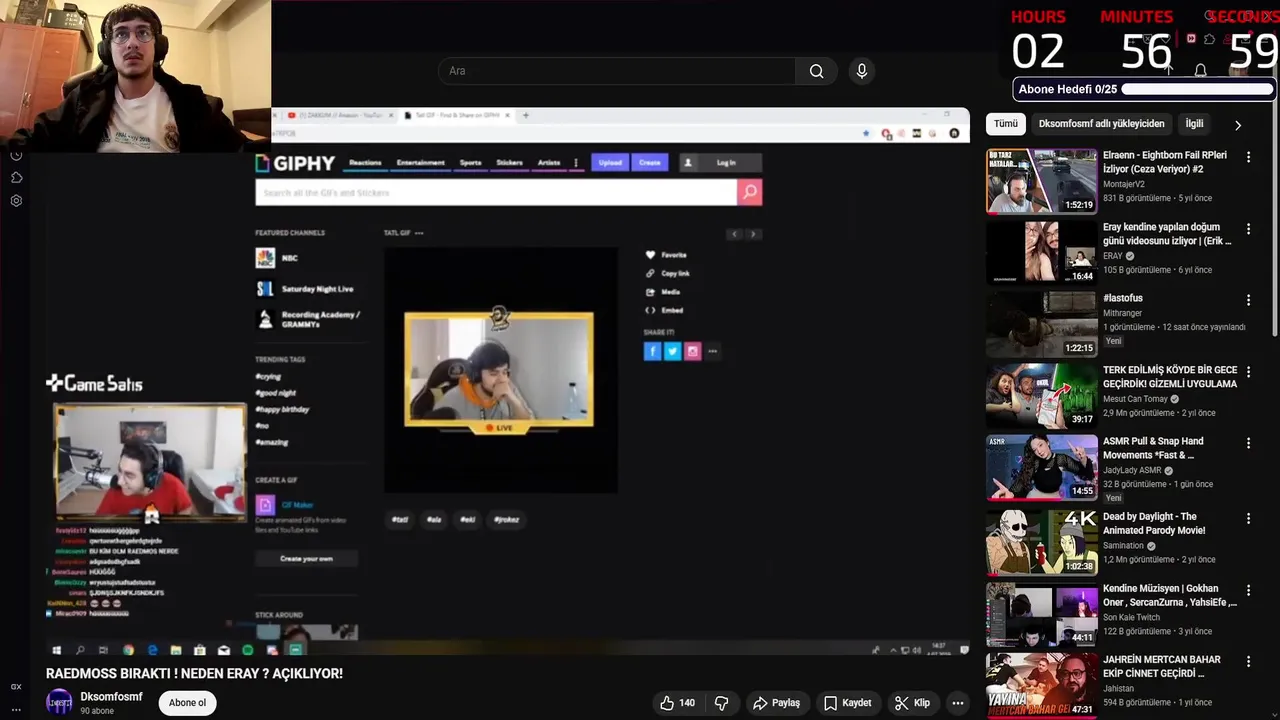Open options menu for Kendine Müzisyen video
This screenshot has height=720, width=1280.
tap(1248, 590)
